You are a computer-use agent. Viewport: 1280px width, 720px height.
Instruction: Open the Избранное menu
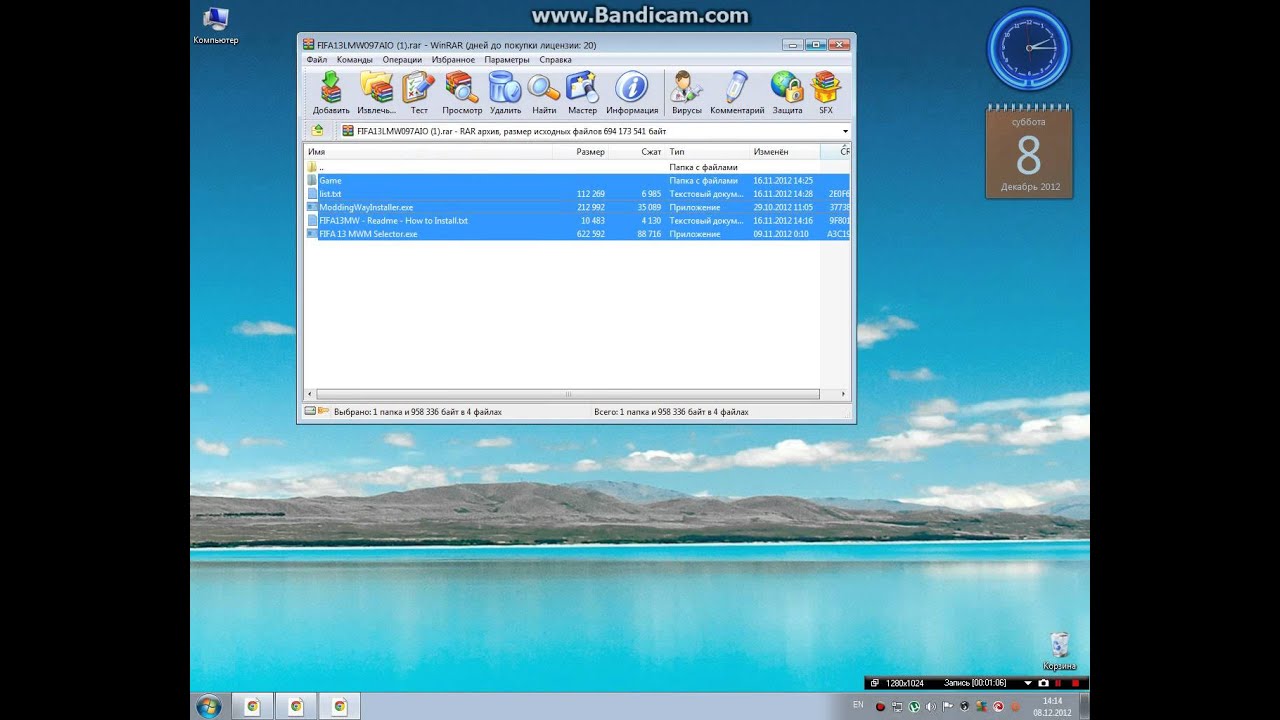pos(454,60)
